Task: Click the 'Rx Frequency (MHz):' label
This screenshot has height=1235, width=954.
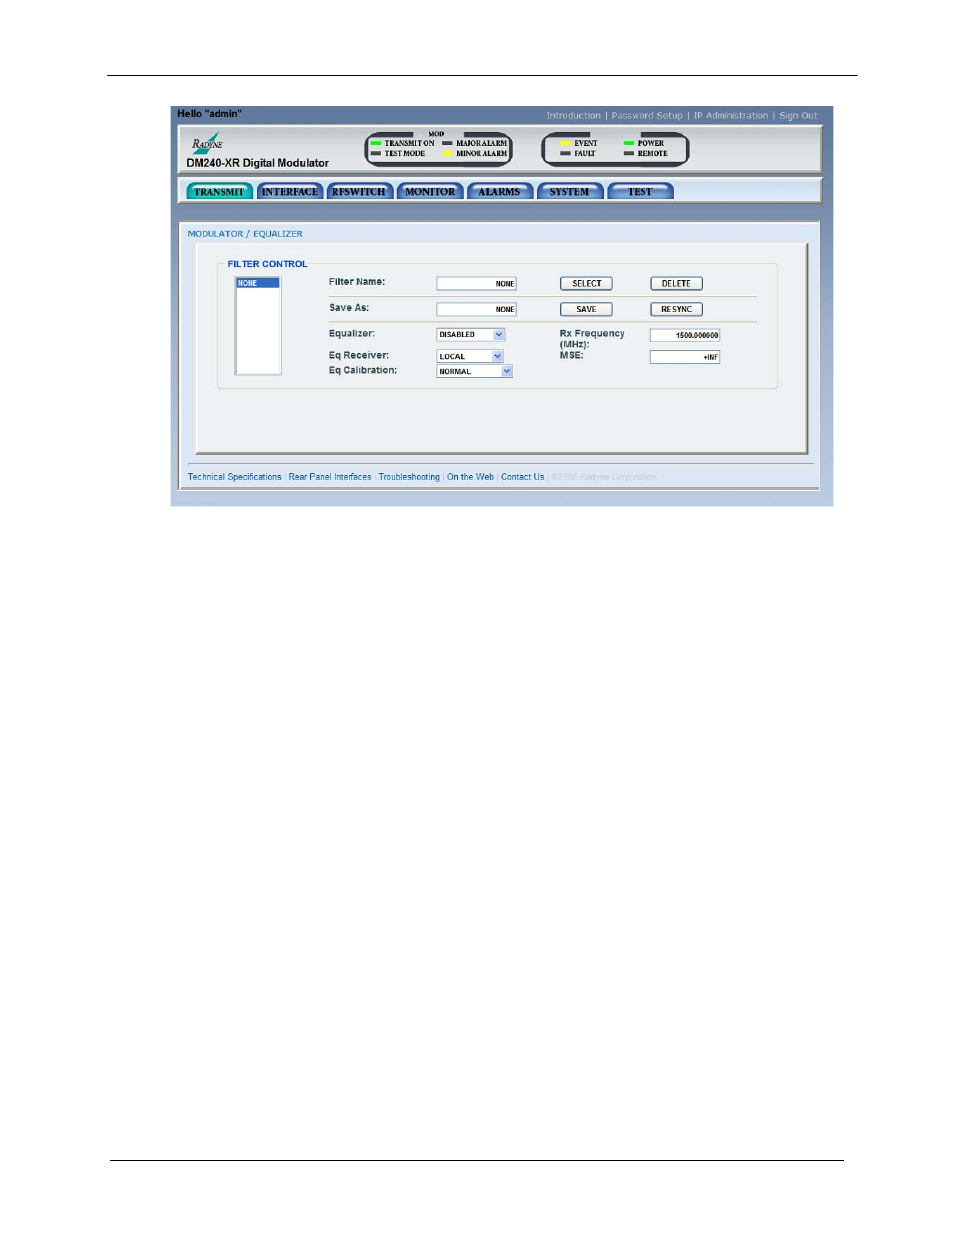Action: 592,339
